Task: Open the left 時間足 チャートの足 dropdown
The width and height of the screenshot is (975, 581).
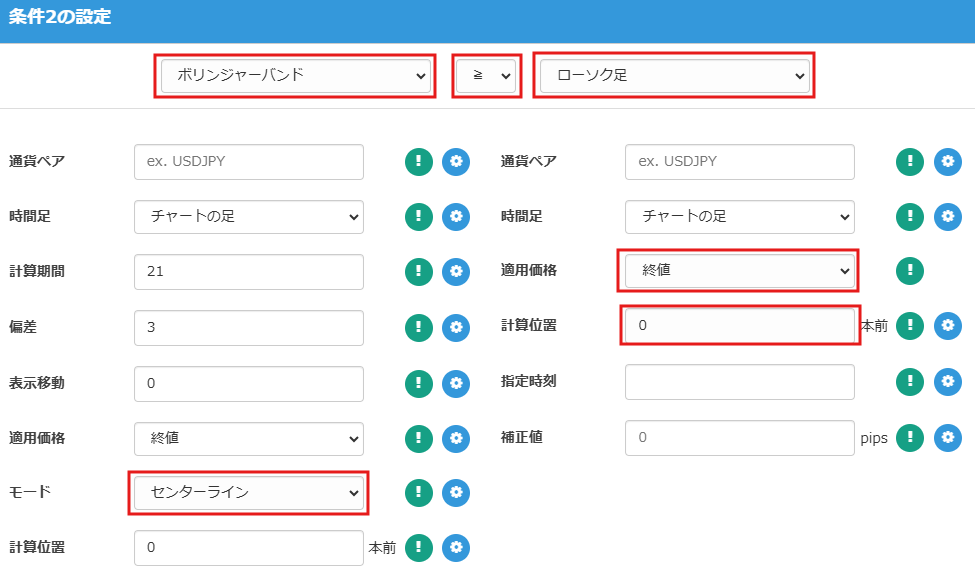Action: tap(249, 216)
